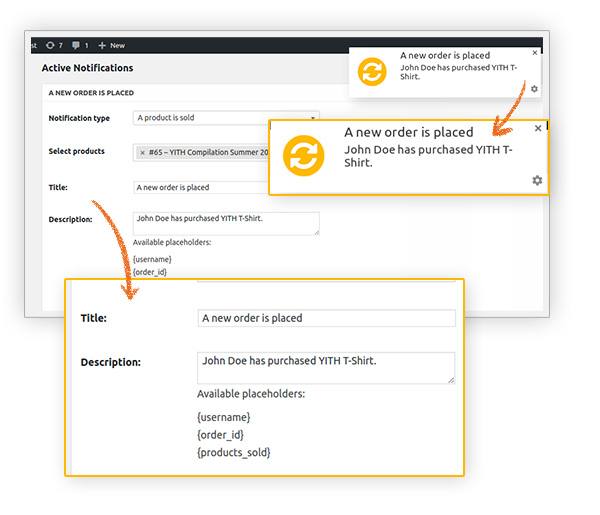This screenshot has height=515, width=600.
Task: Click the small orange sync notification icon
Action: [371, 72]
